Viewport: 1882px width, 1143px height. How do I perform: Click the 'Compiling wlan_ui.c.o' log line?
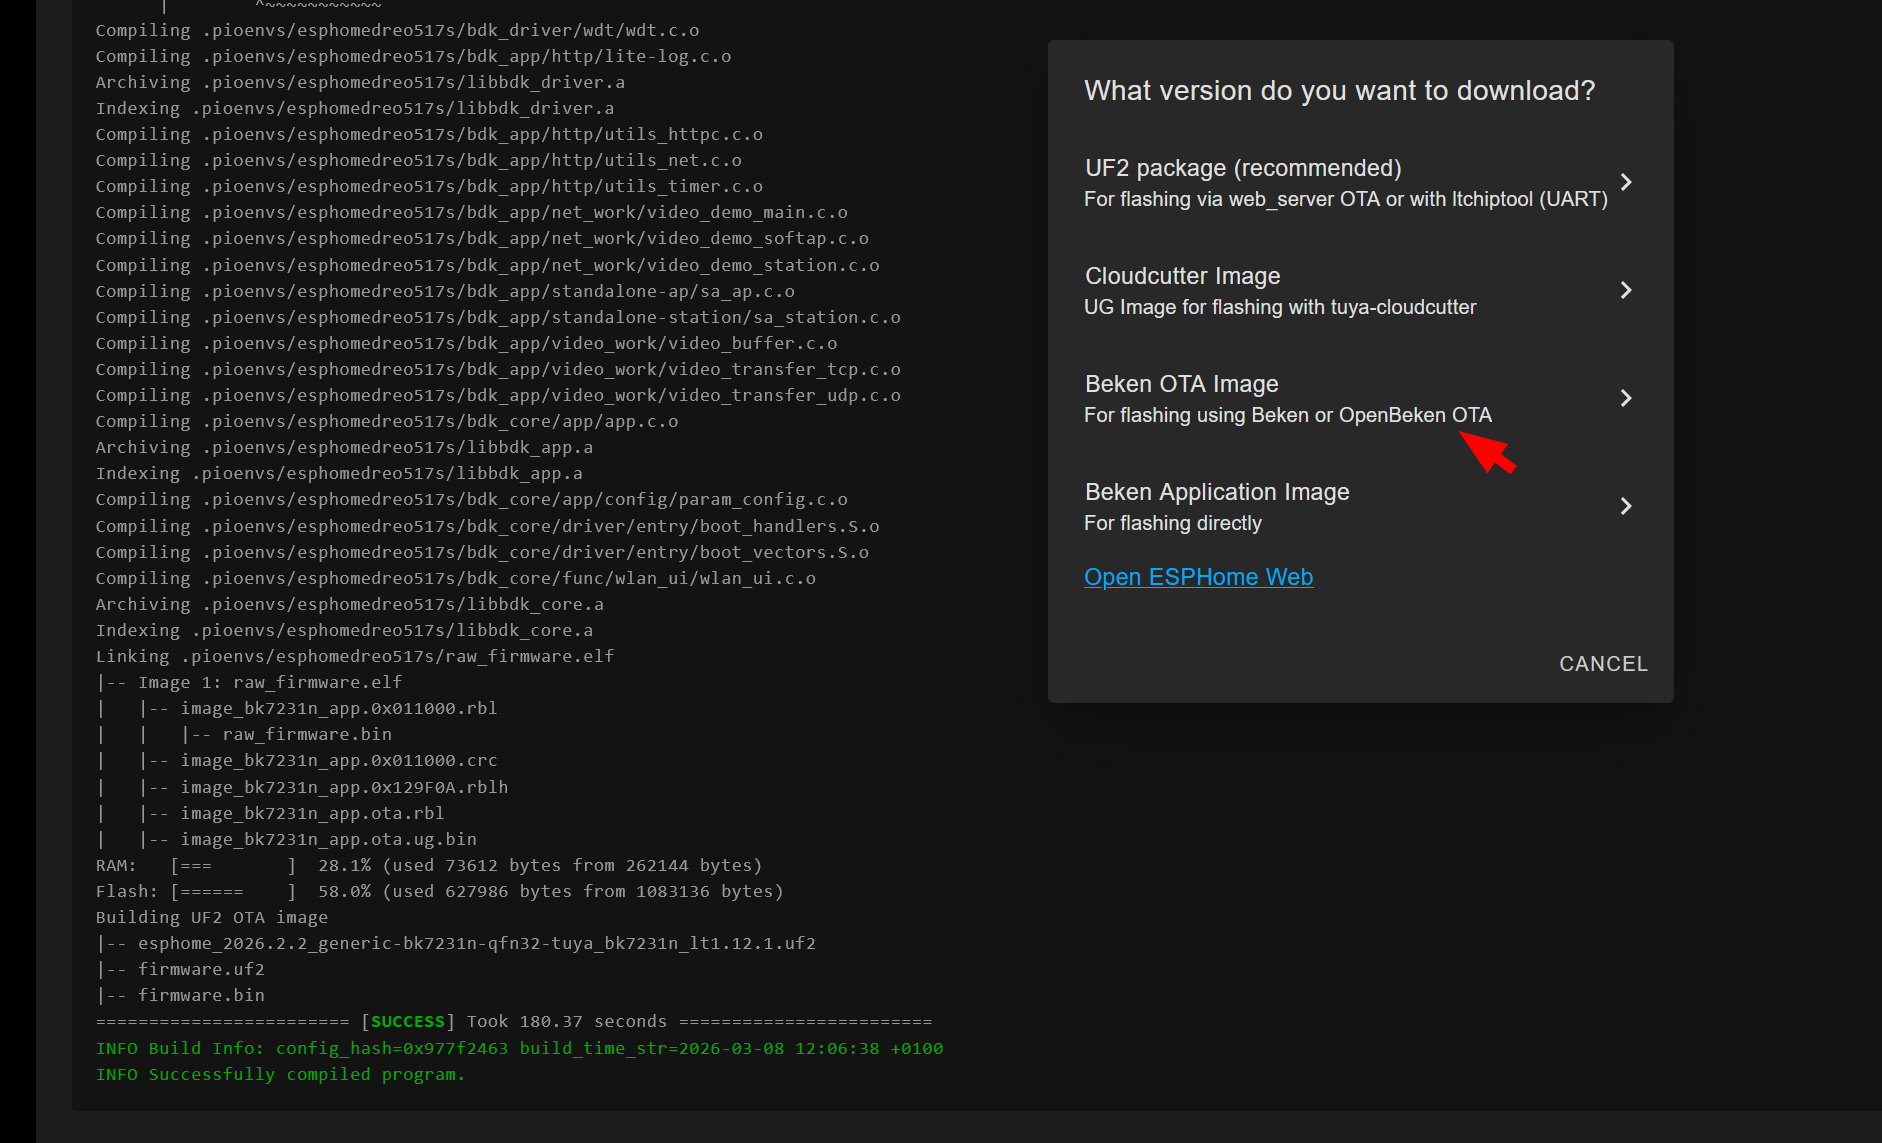click(x=456, y=578)
